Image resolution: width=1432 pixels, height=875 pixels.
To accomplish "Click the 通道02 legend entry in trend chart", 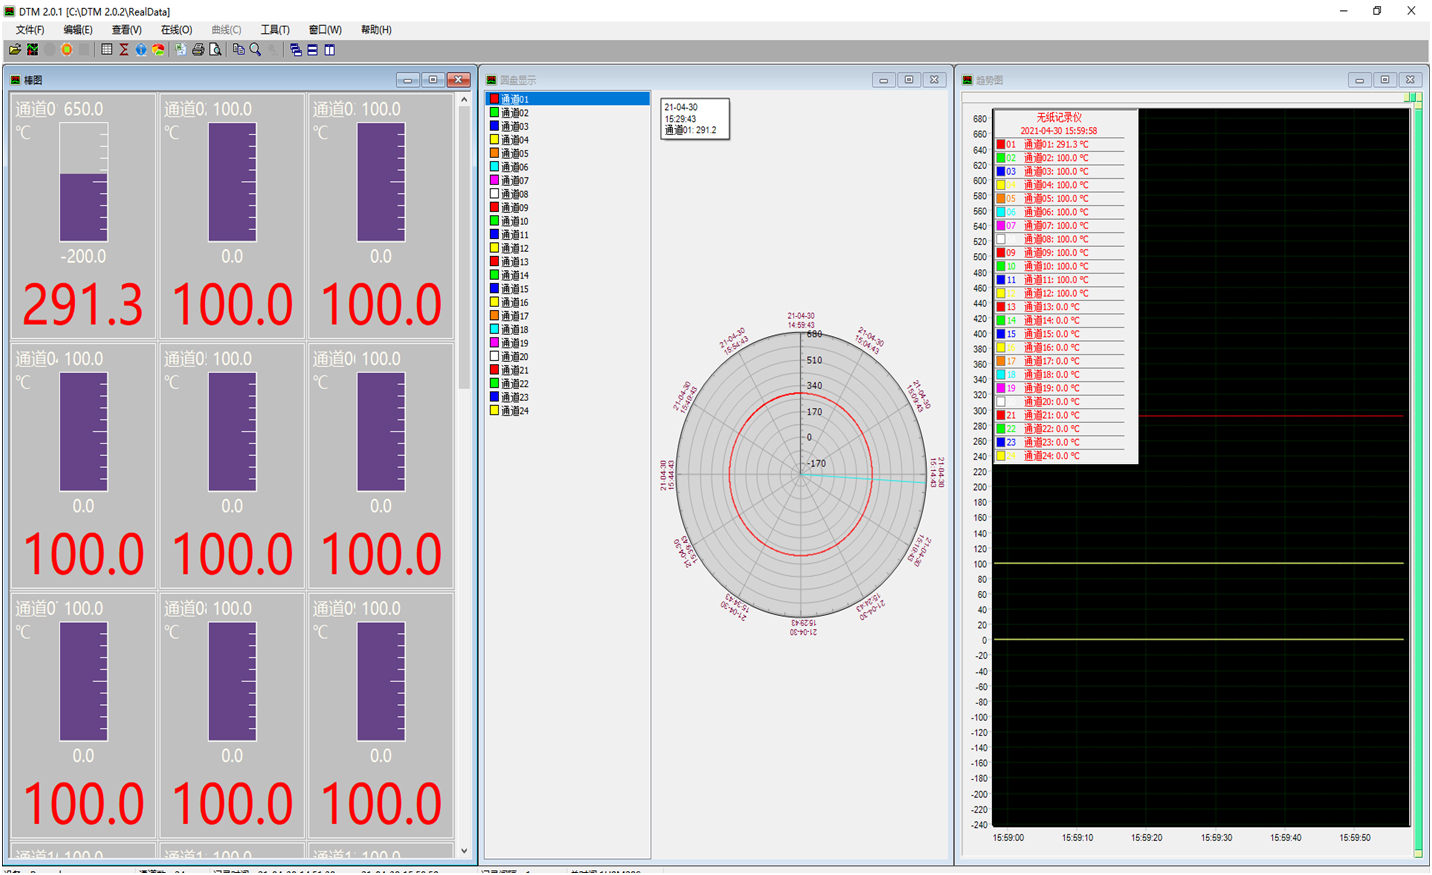I will (1056, 158).
